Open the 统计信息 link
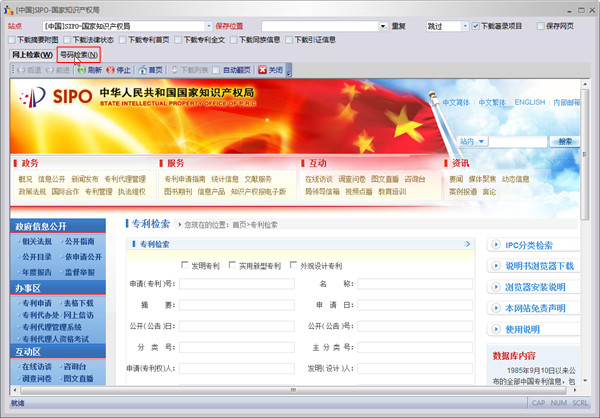The image size is (600, 418). point(225,179)
